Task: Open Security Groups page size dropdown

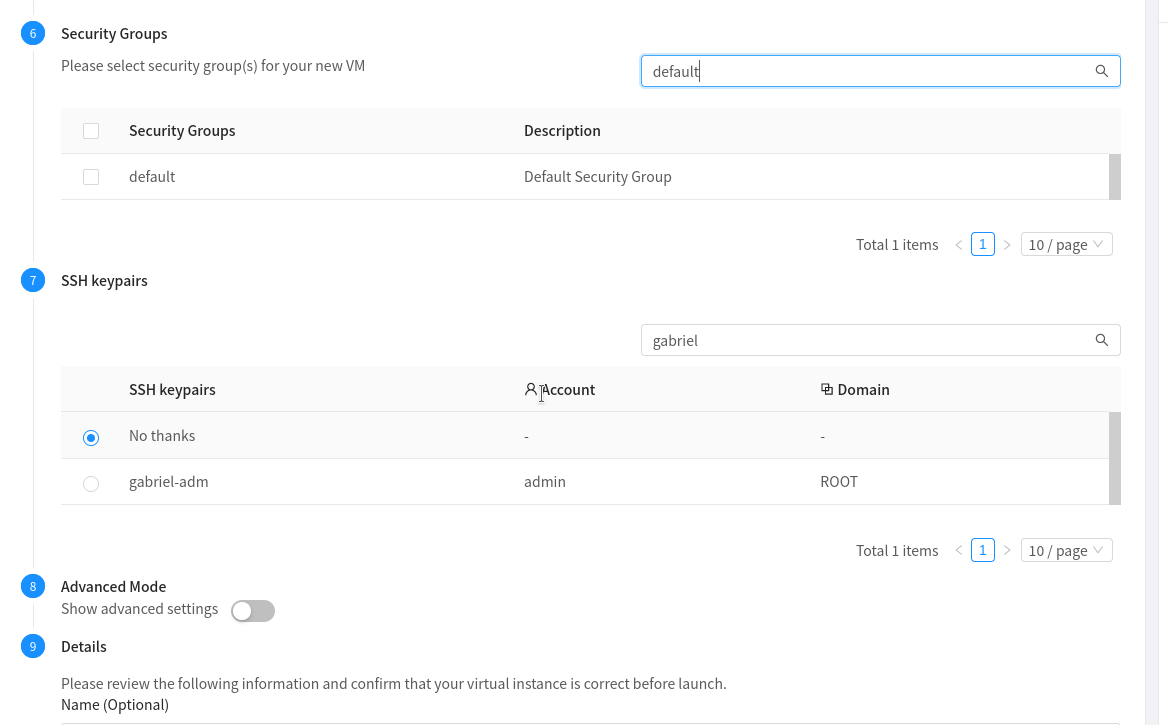Action: 1066,244
